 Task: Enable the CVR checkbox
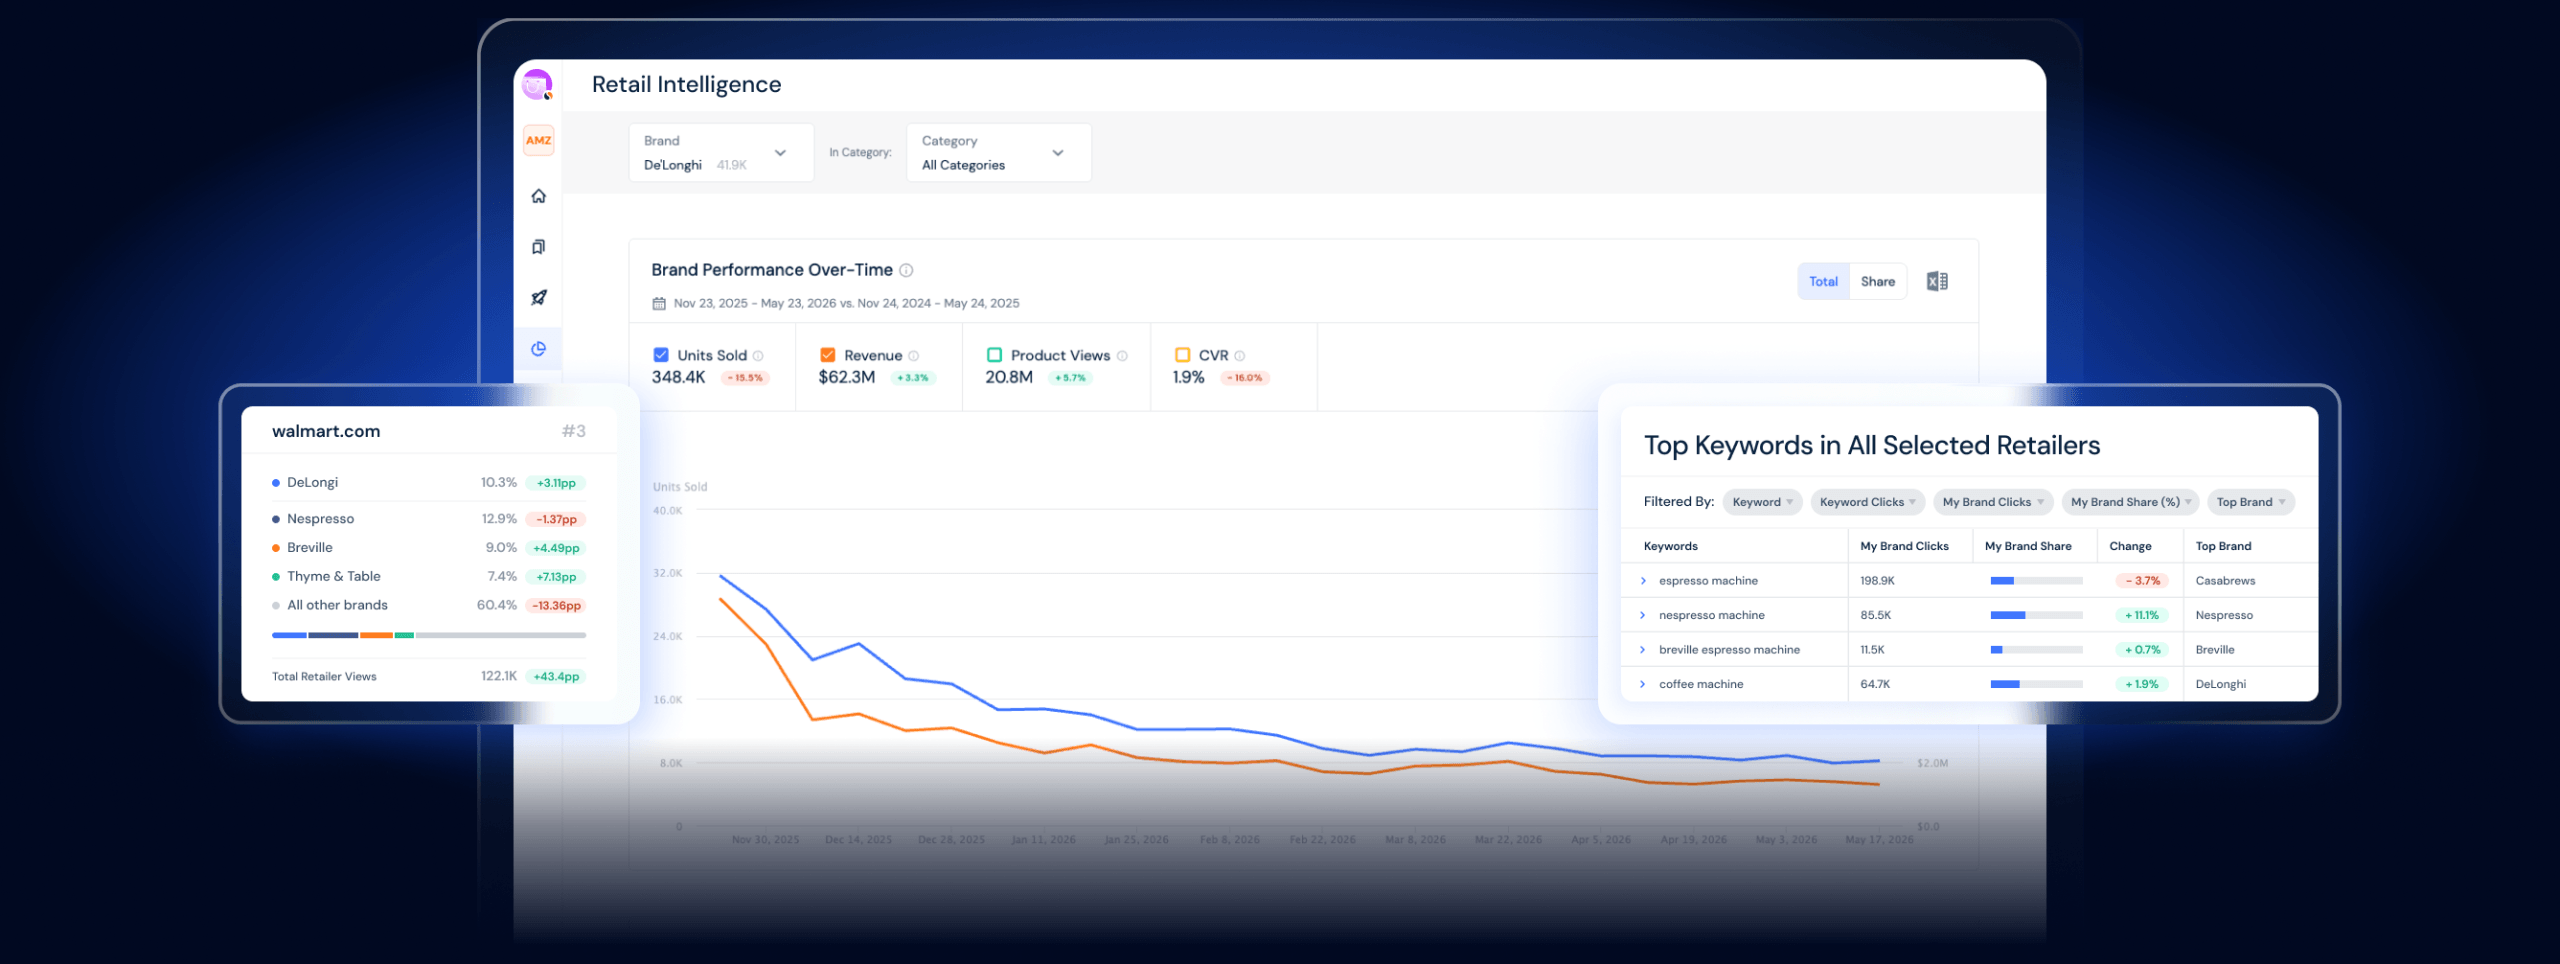click(x=1182, y=355)
